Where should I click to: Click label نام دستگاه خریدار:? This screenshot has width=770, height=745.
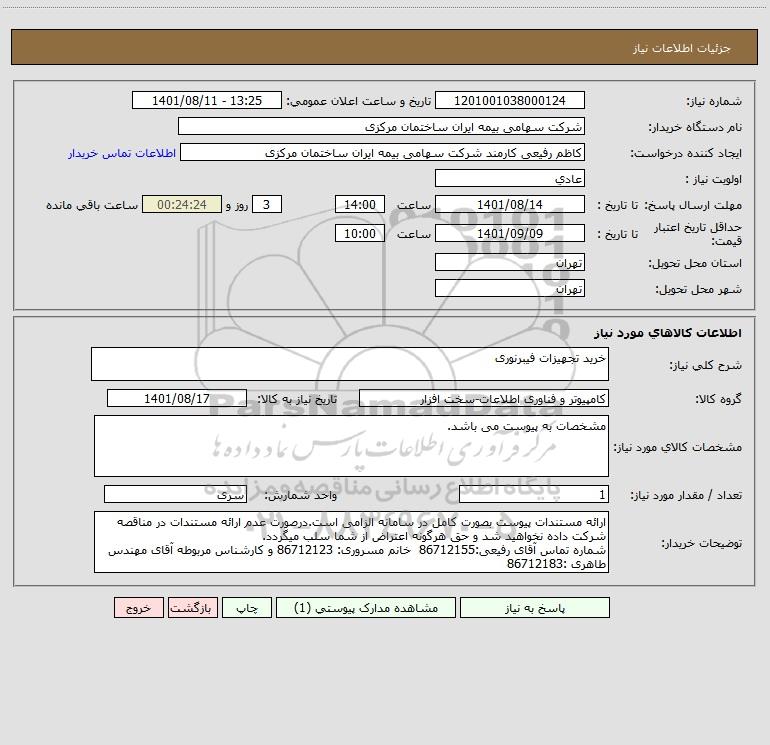pos(695,128)
